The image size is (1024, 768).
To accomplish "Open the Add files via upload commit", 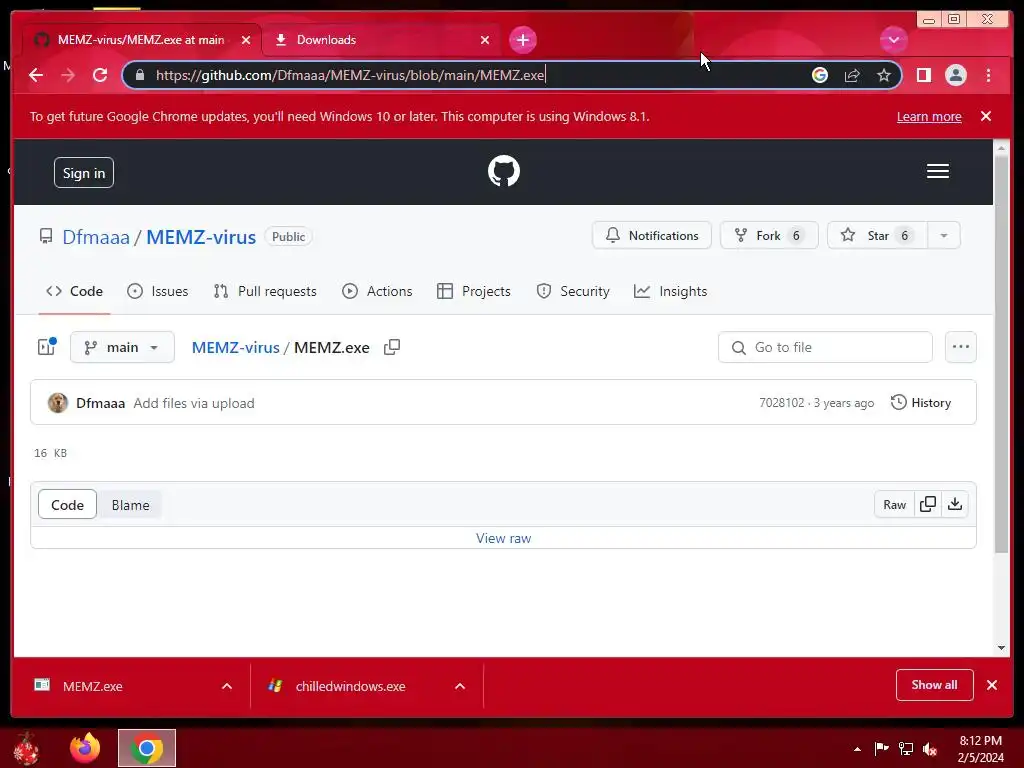I will (x=194, y=403).
